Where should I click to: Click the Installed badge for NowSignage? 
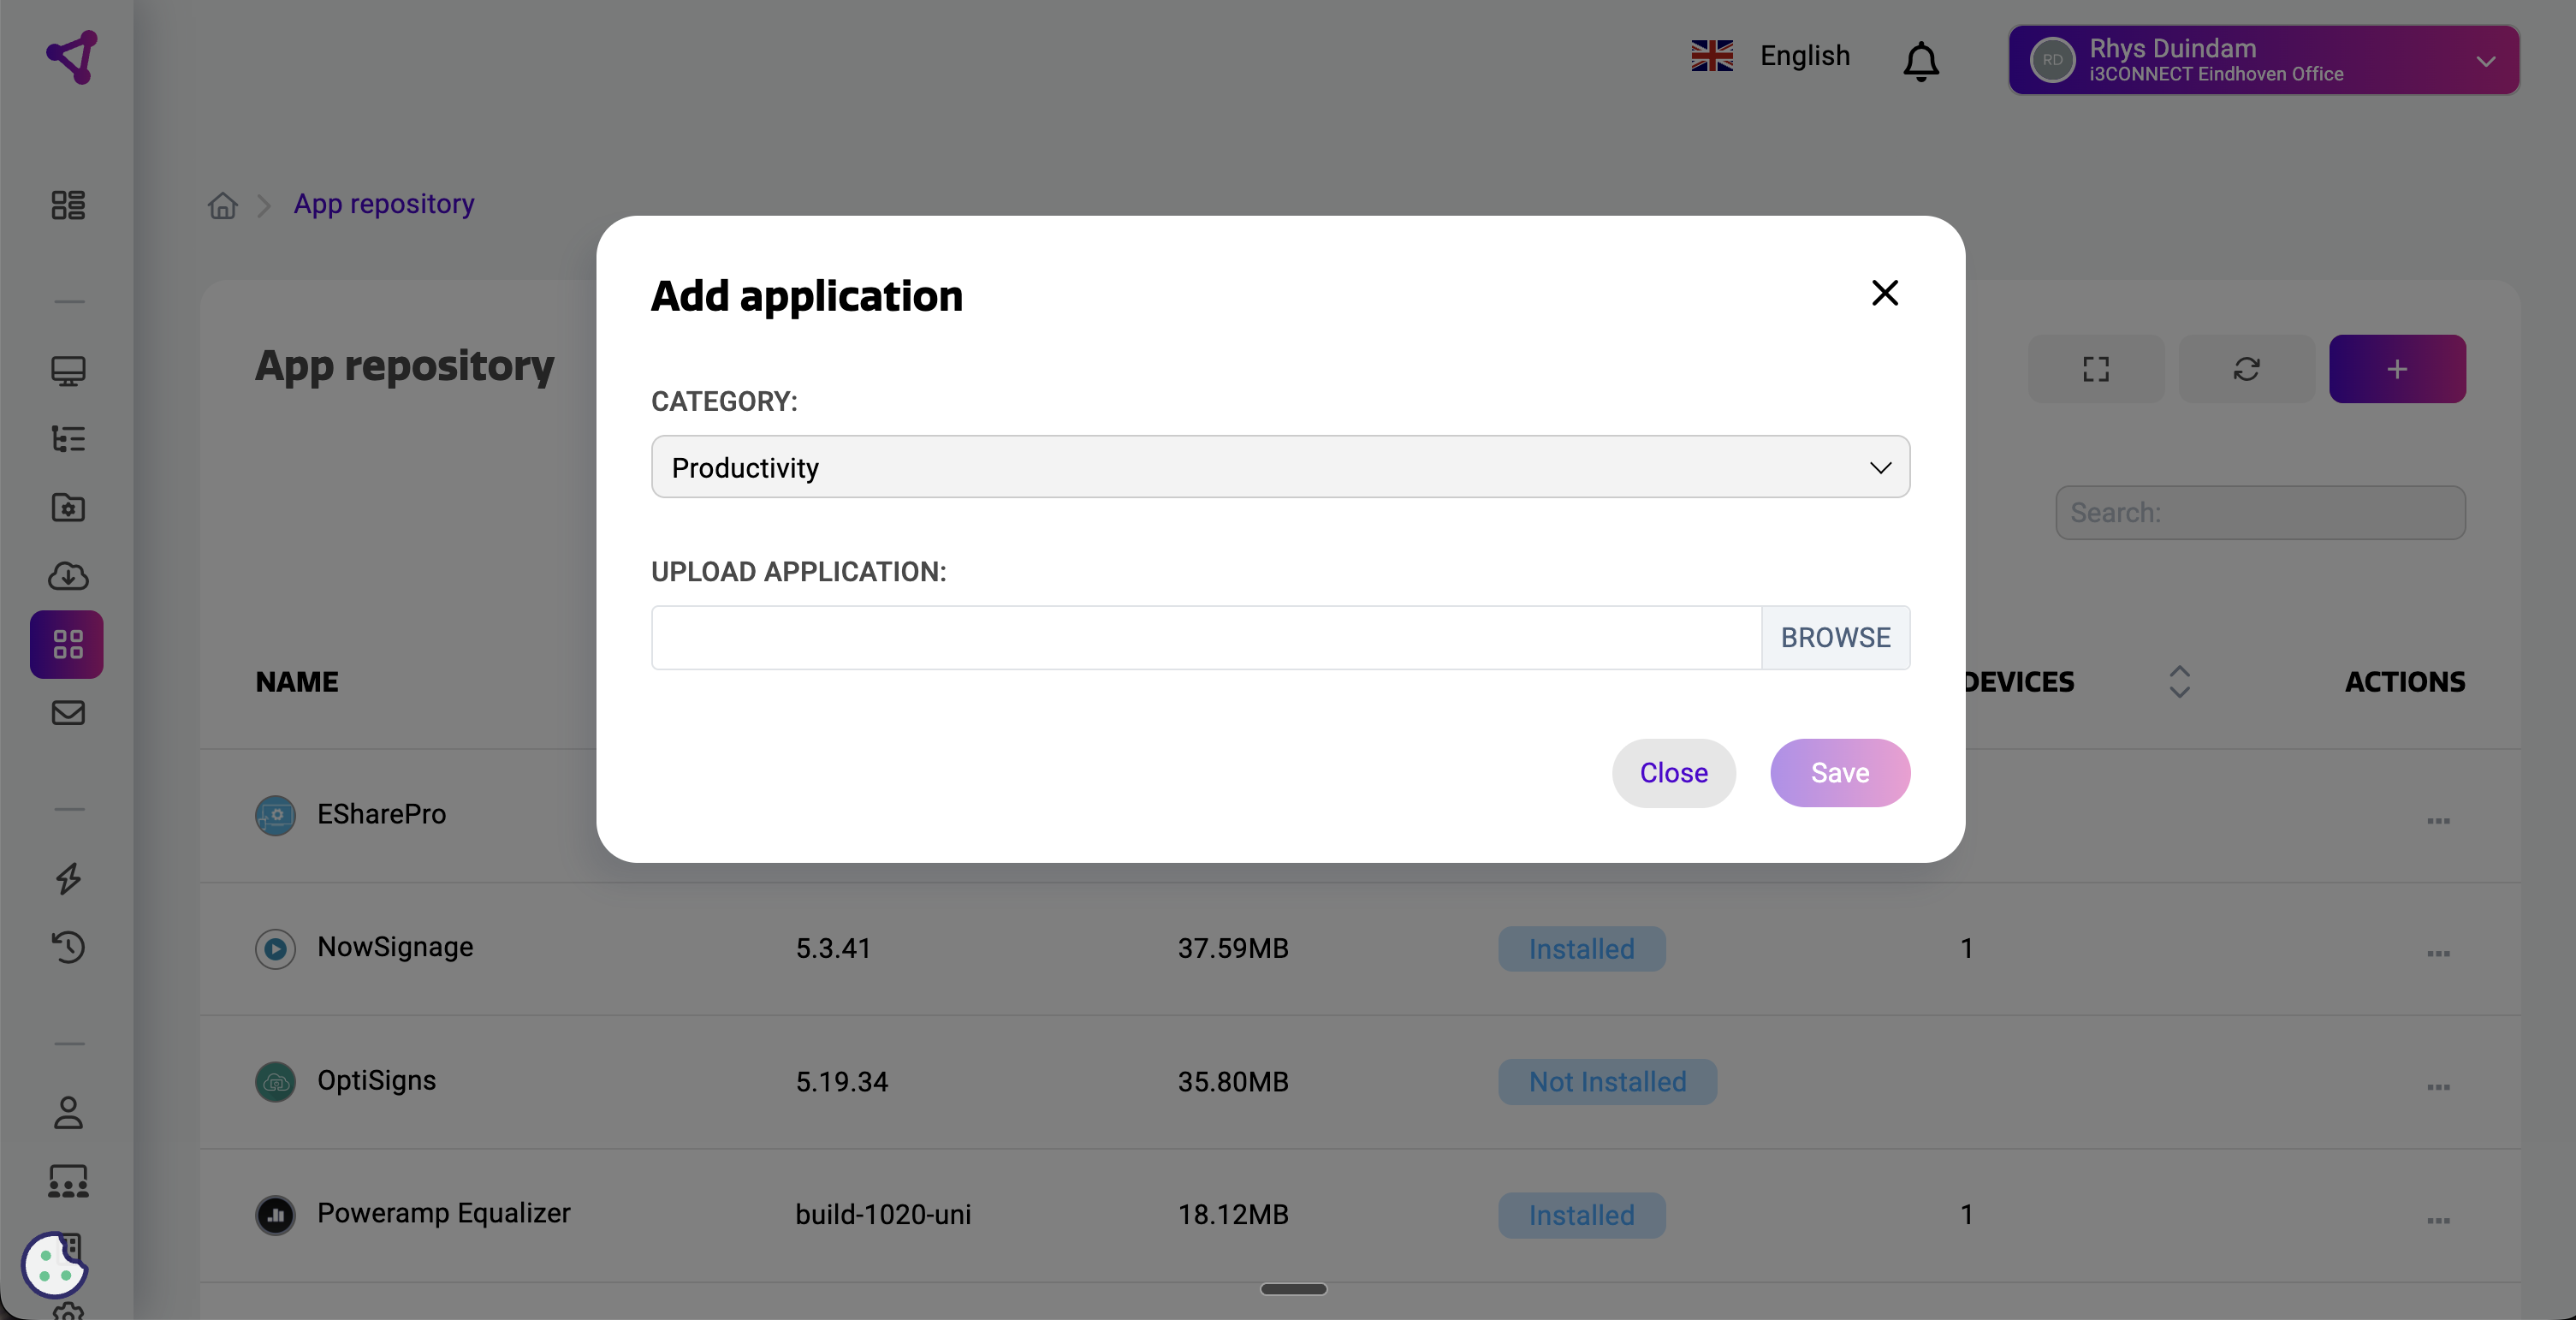(x=1581, y=949)
